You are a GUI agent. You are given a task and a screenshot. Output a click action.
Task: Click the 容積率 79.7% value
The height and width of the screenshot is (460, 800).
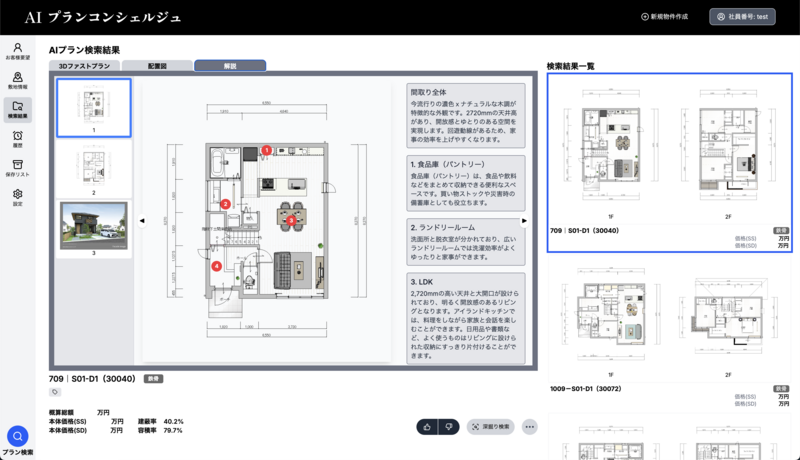173,430
